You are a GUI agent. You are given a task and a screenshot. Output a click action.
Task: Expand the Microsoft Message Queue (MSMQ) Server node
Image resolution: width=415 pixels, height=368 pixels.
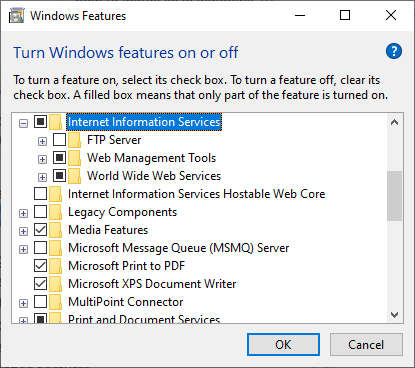point(23,249)
